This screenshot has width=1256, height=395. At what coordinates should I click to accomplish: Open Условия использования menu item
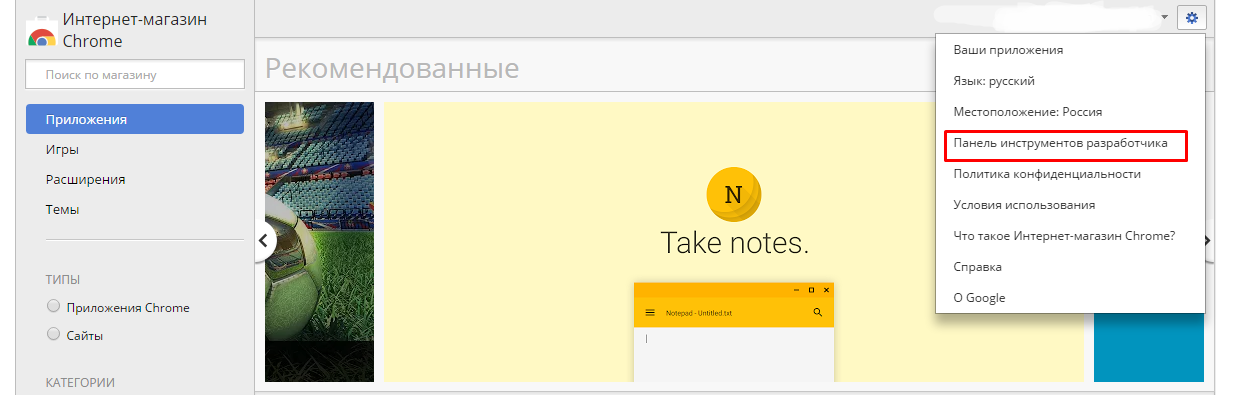(1070, 204)
